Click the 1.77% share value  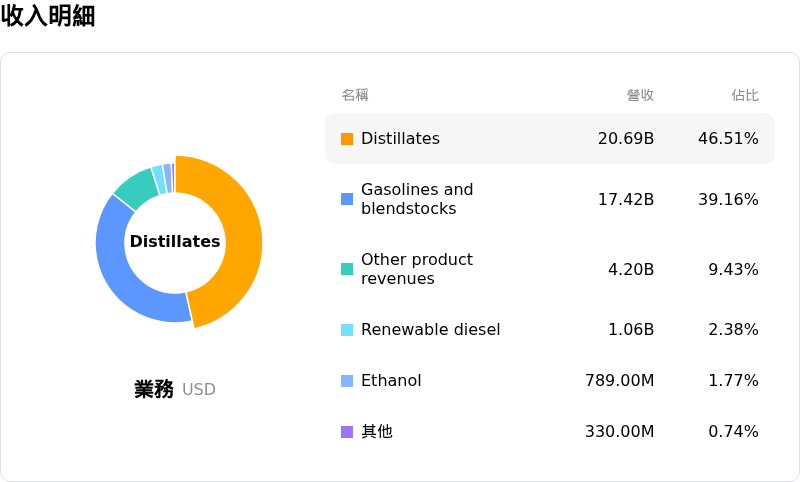(x=733, y=380)
